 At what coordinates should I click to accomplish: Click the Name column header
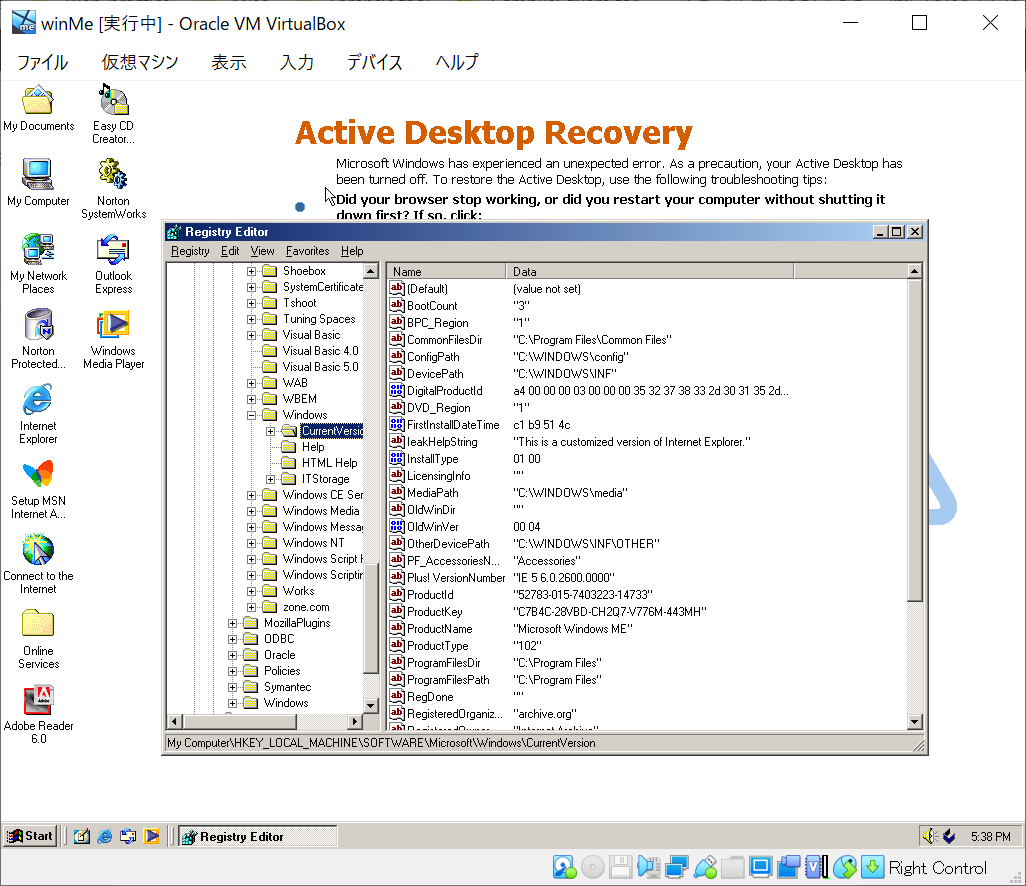click(x=446, y=272)
